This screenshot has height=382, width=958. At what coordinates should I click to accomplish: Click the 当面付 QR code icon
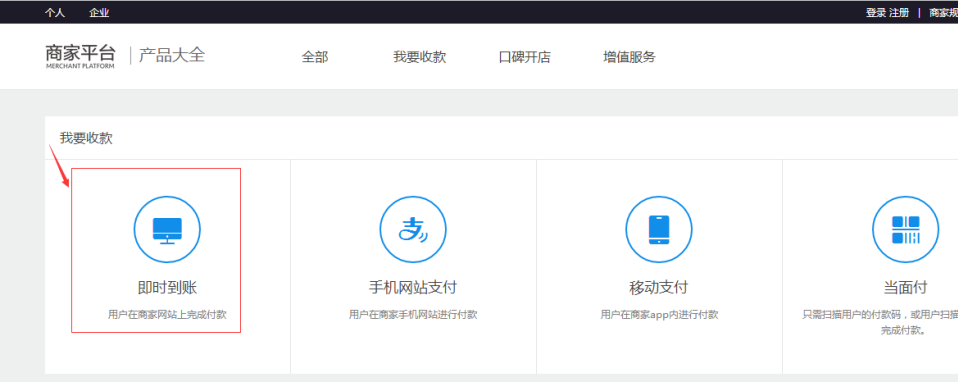pos(905,230)
